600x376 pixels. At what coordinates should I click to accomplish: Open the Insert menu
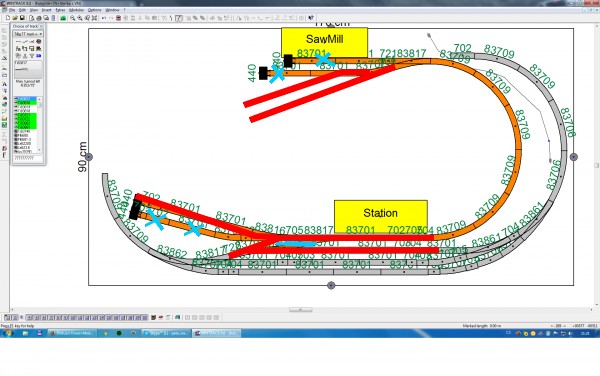tap(46, 10)
